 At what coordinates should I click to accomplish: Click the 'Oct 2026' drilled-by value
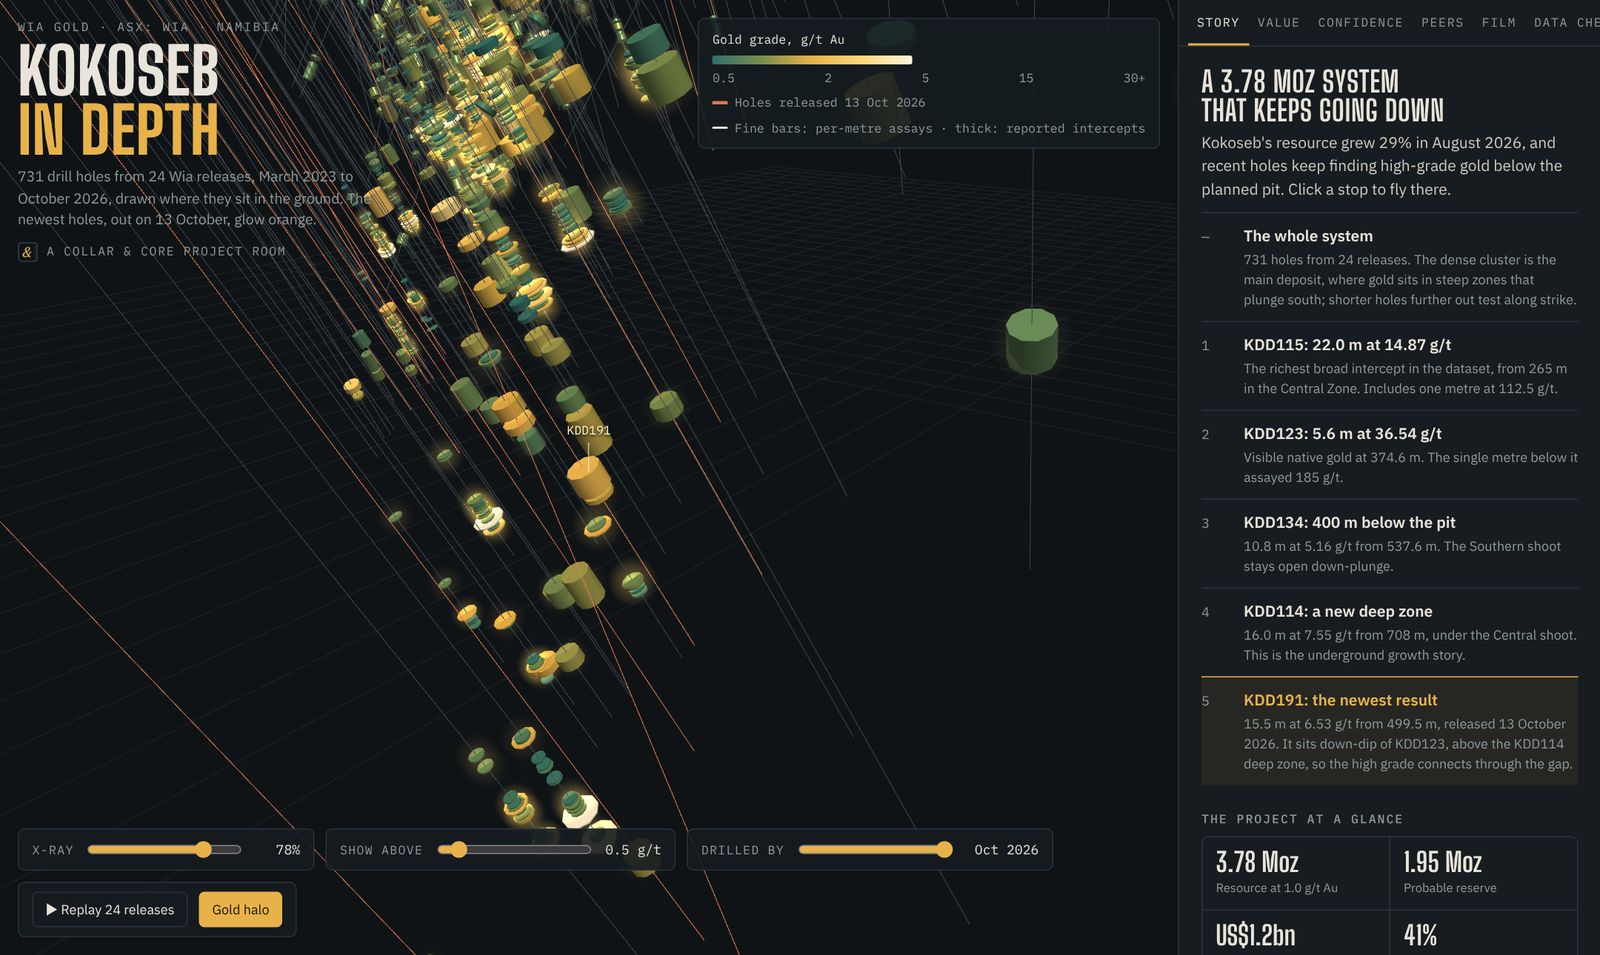(x=1006, y=850)
